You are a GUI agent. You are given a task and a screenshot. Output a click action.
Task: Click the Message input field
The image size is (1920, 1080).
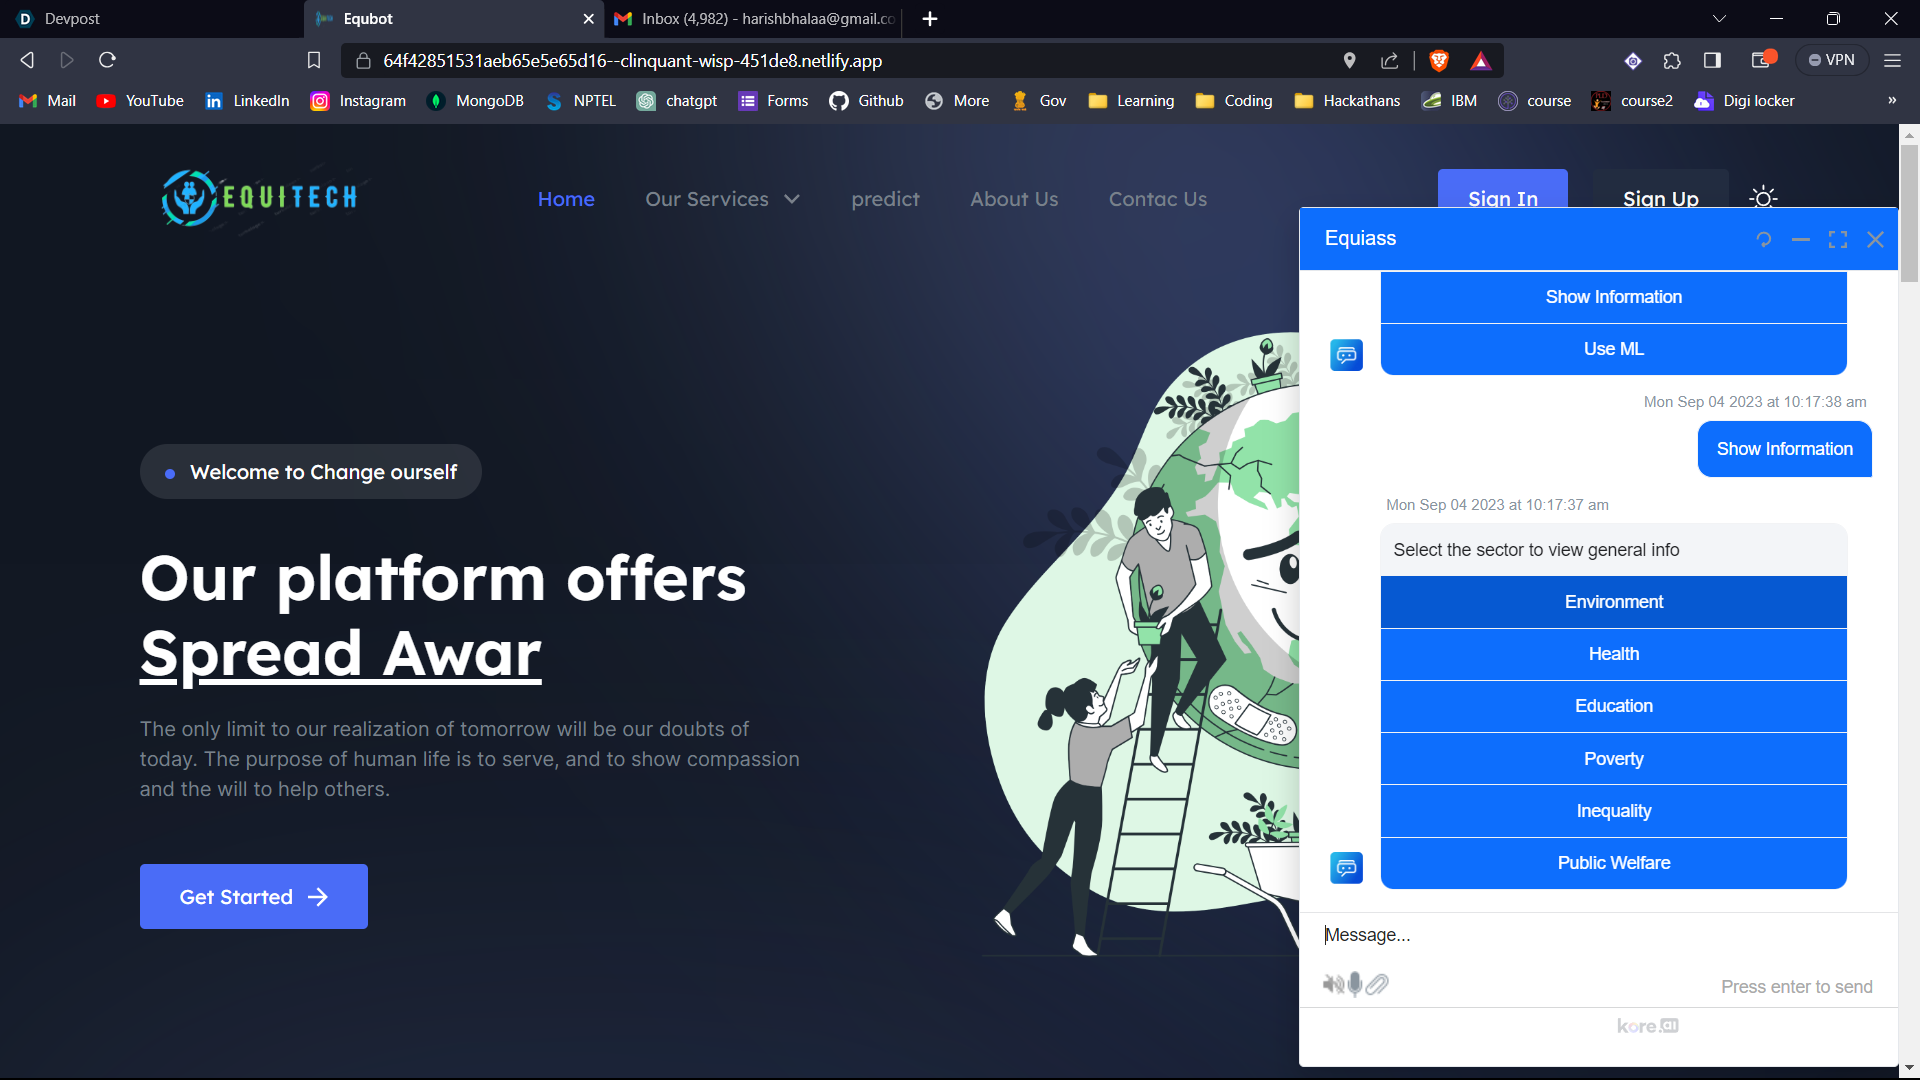pyautogui.click(x=1600, y=935)
